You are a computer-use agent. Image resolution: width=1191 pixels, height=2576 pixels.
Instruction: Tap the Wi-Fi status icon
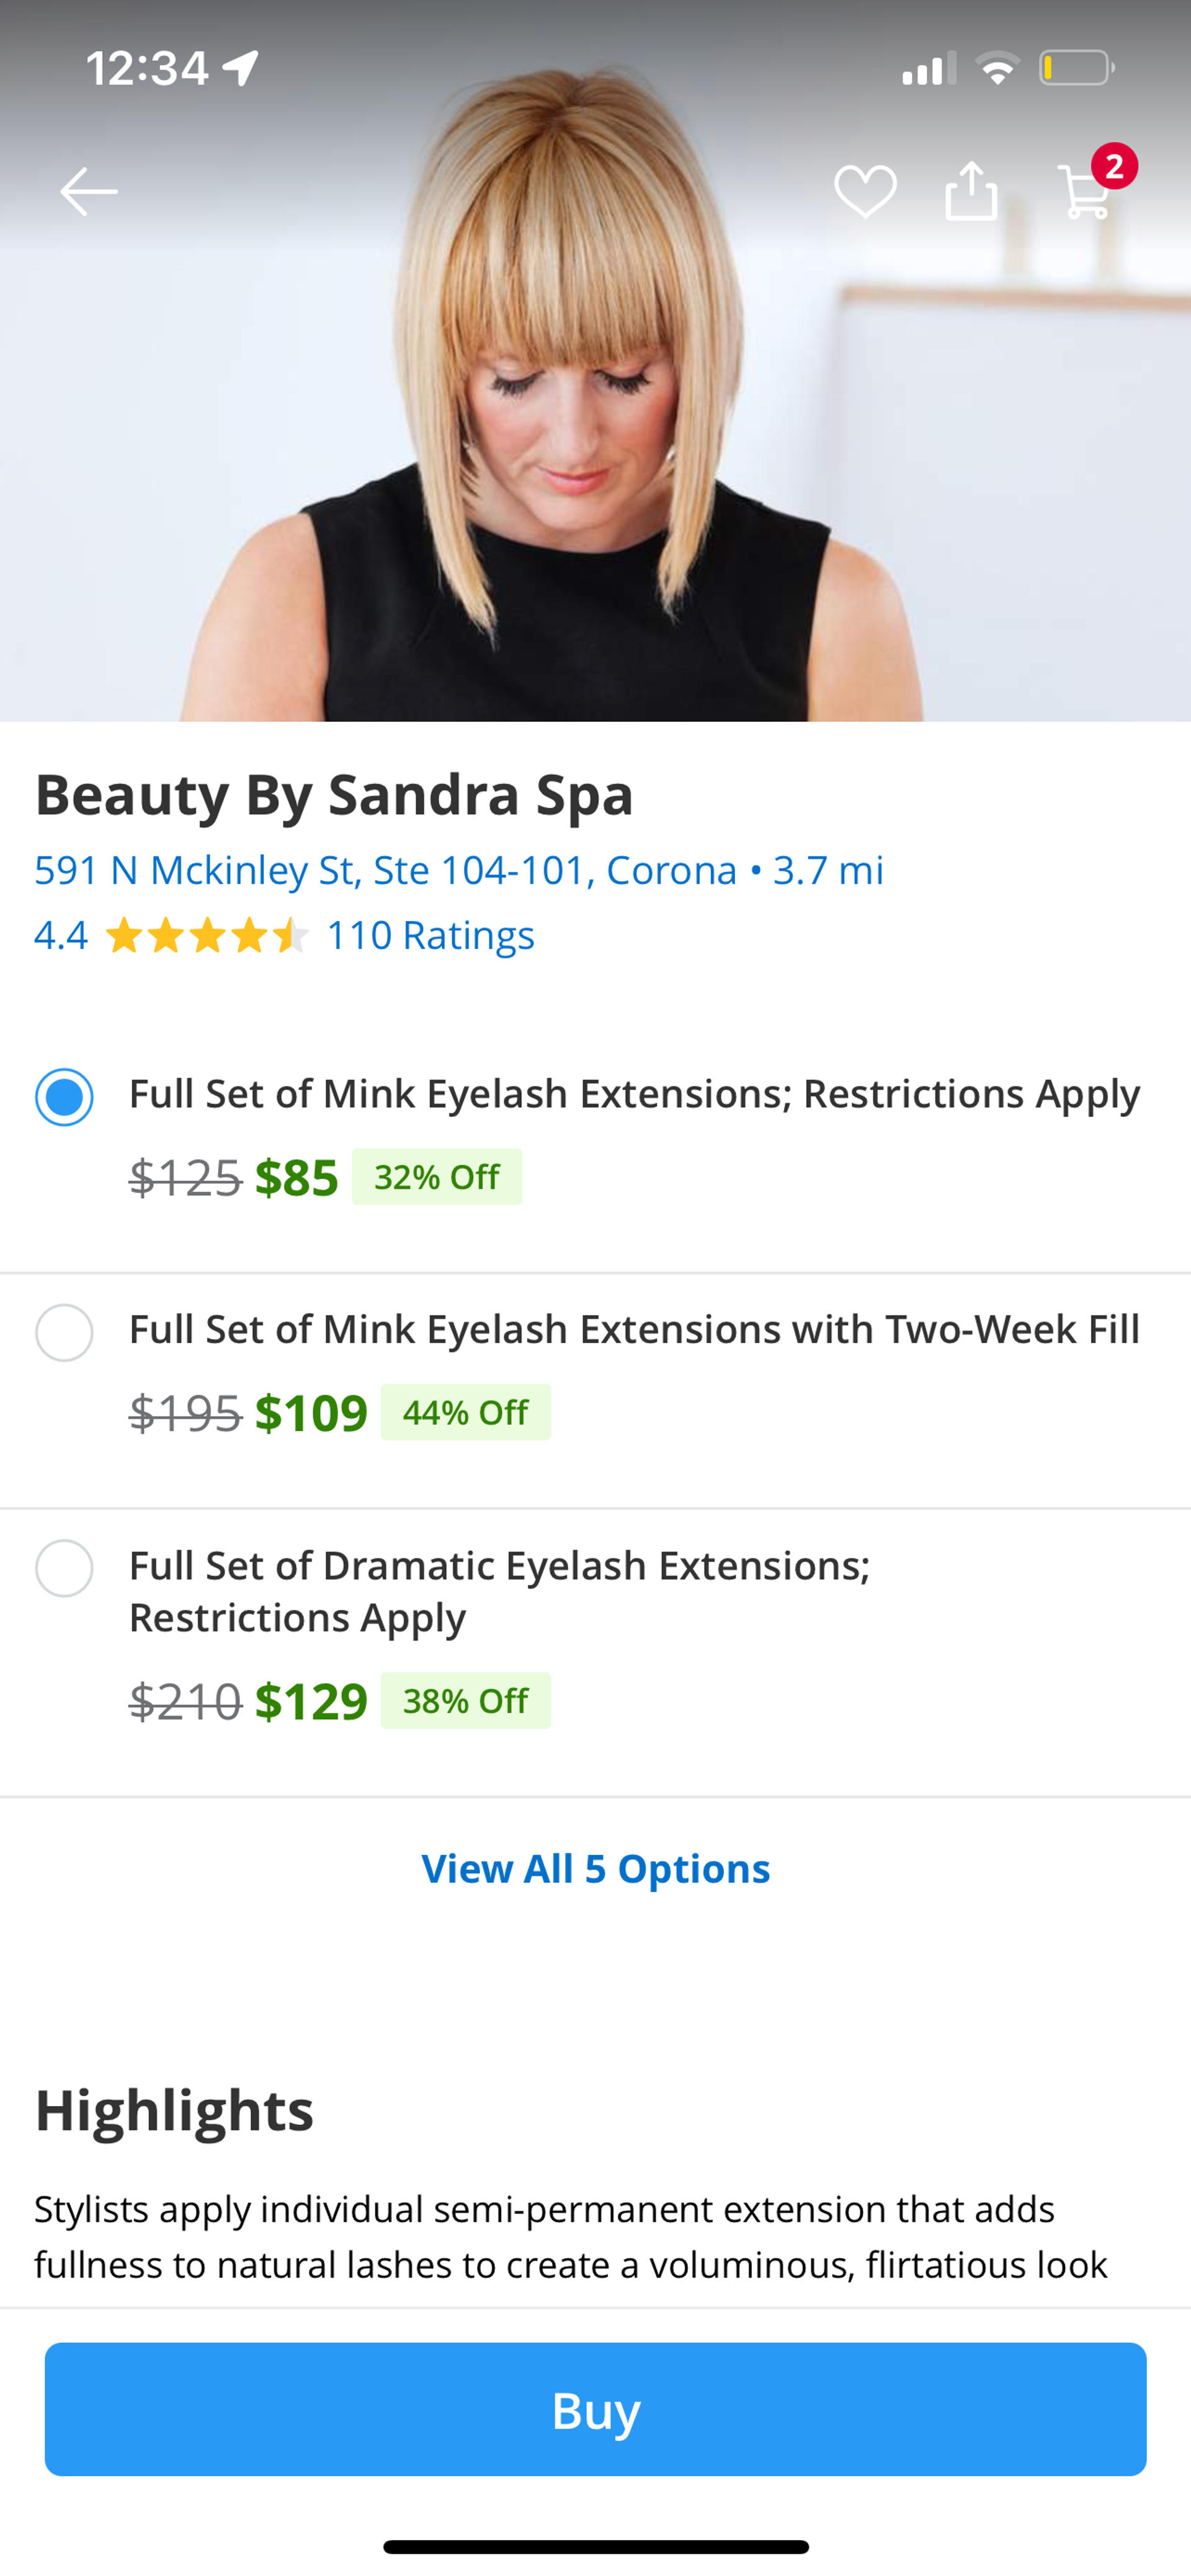996,68
